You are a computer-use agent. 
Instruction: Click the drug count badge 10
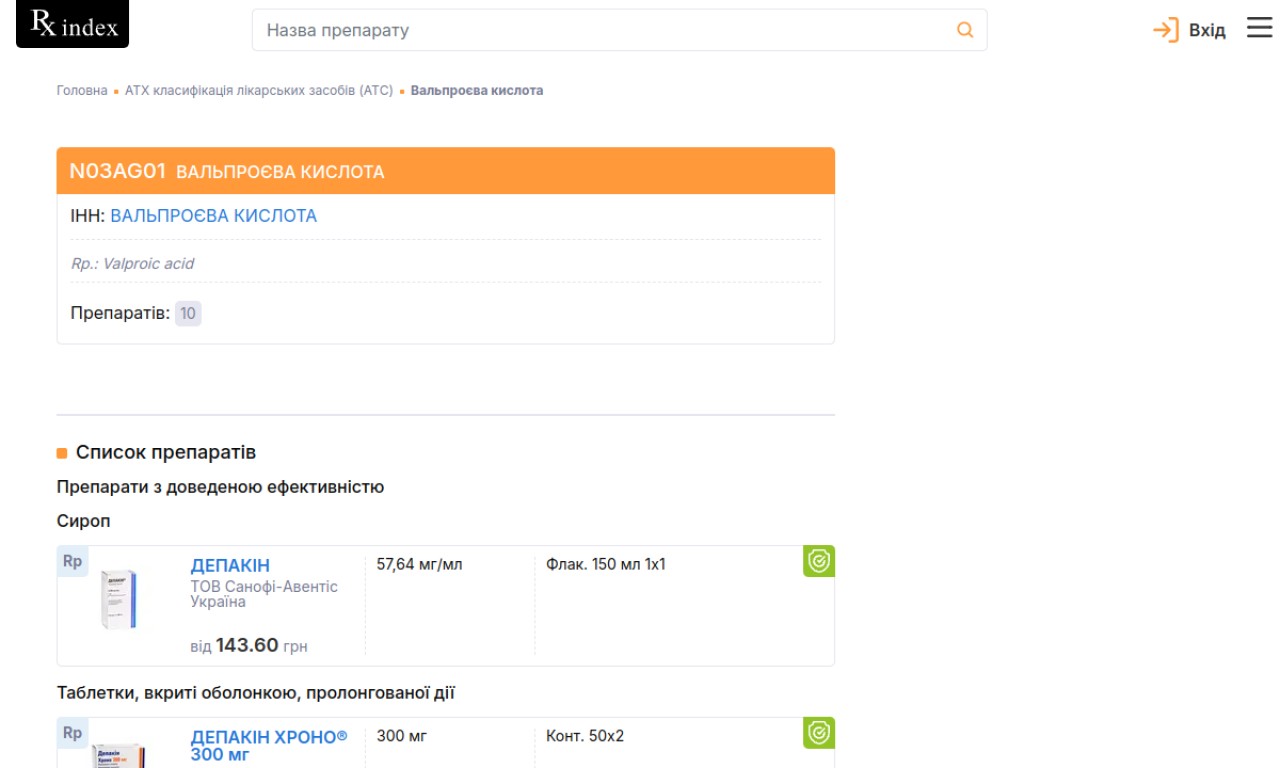pos(188,314)
